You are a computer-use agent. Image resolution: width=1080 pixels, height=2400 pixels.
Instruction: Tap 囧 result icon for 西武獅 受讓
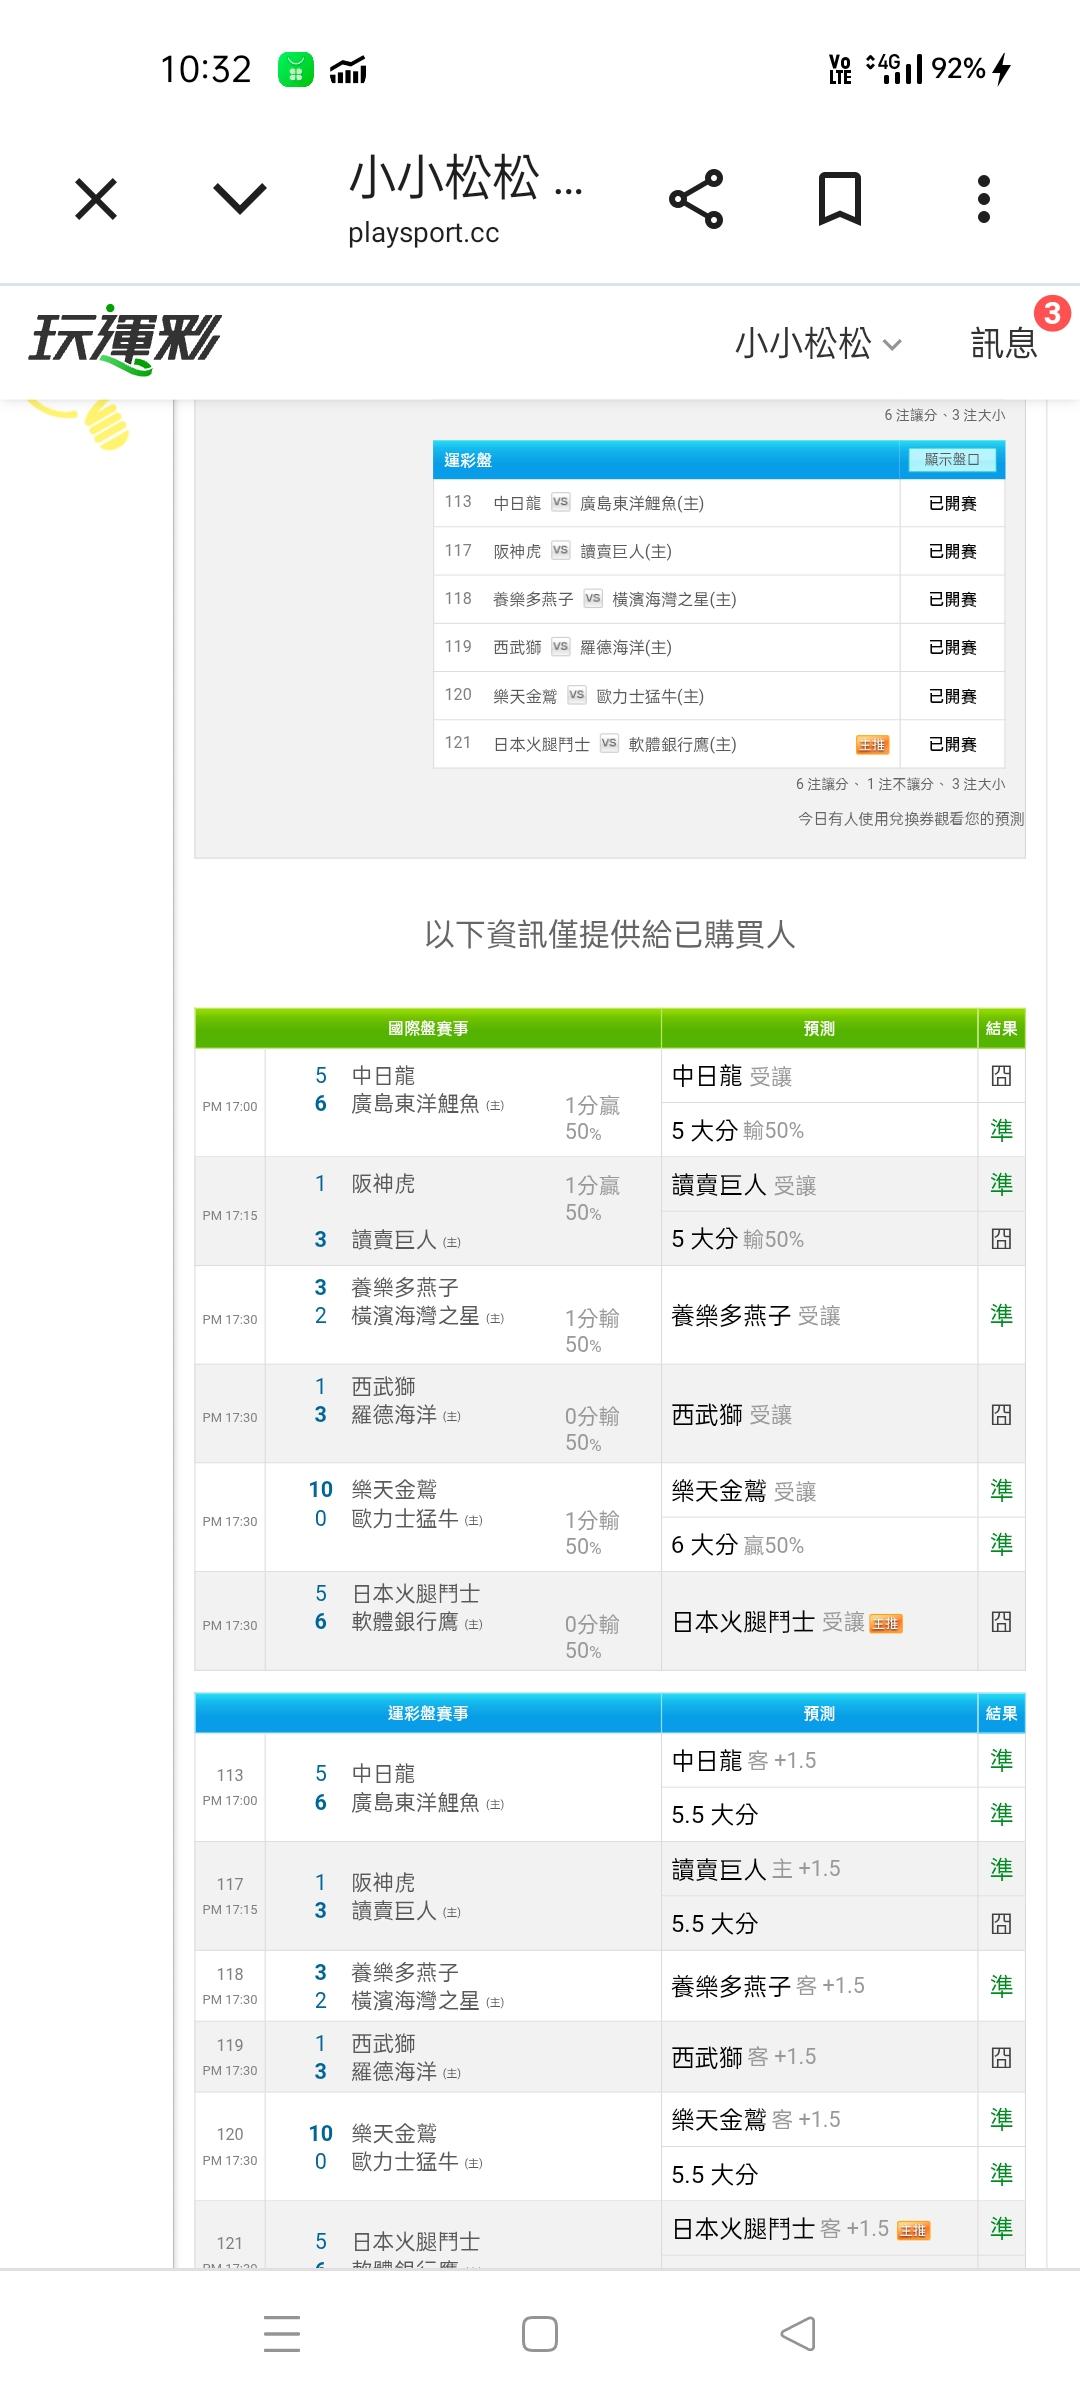point(1001,1414)
